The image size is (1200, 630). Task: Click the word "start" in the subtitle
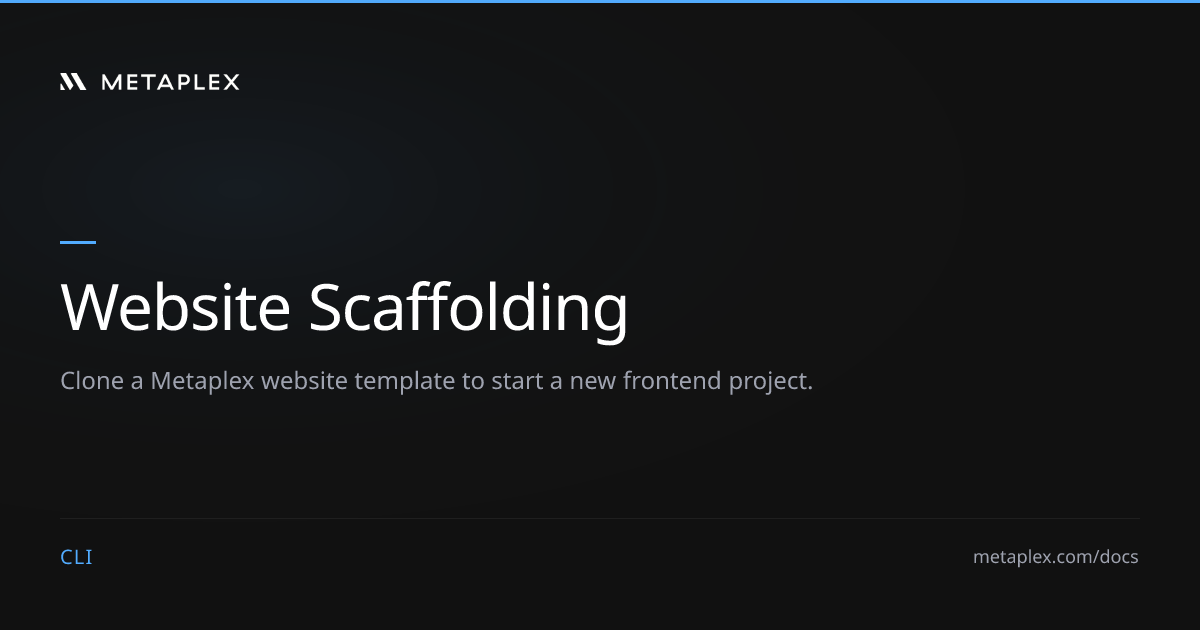(x=515, y=381)
